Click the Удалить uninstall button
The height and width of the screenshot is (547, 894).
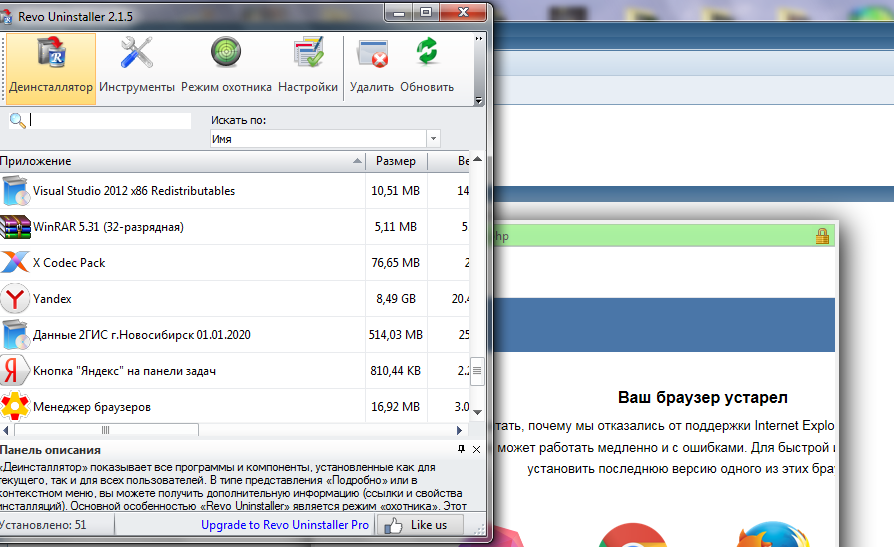[372, 68]
